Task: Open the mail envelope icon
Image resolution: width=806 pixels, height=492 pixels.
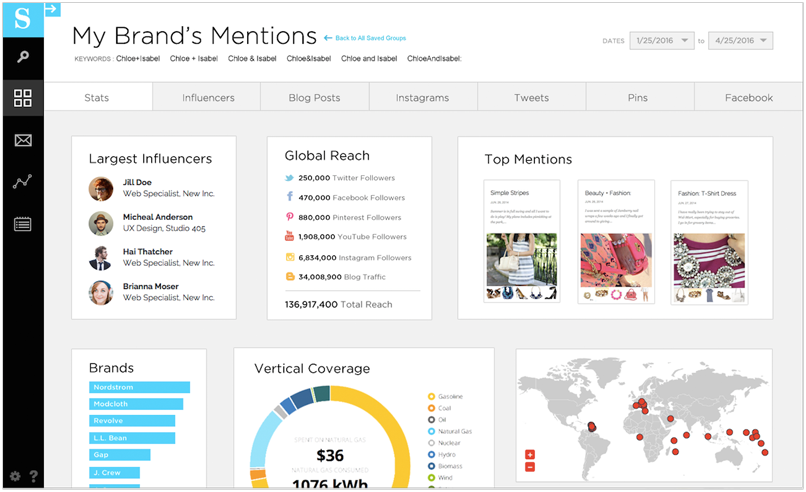Action: pos(23,140)
